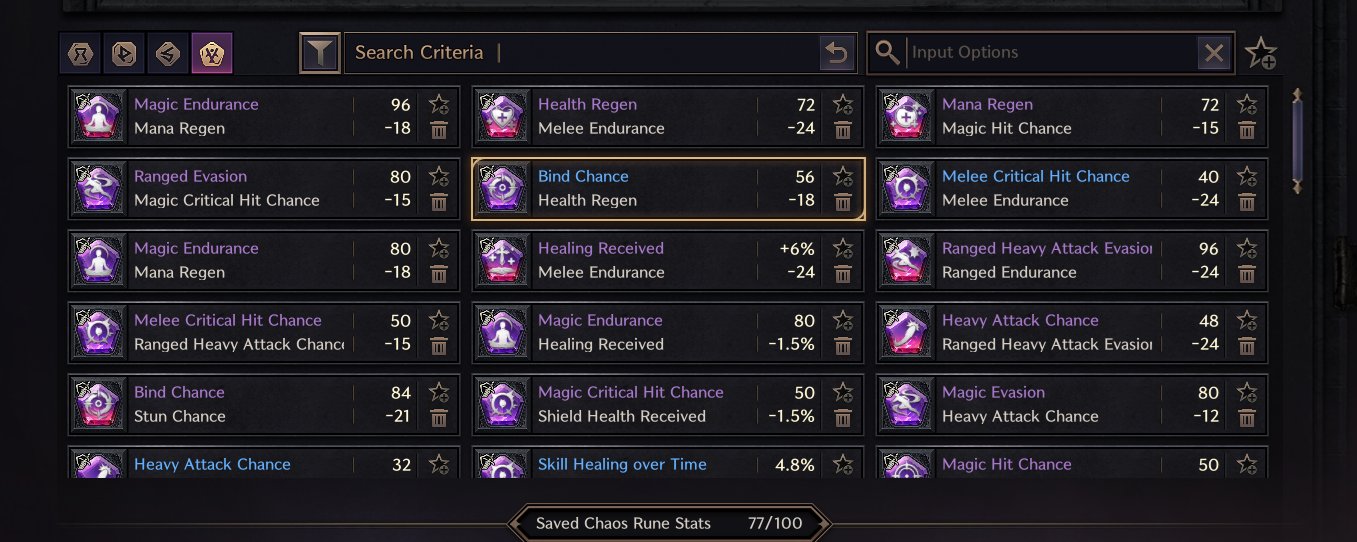Open the funnel filter options
1357x542 pixels.
click(319, 53)
